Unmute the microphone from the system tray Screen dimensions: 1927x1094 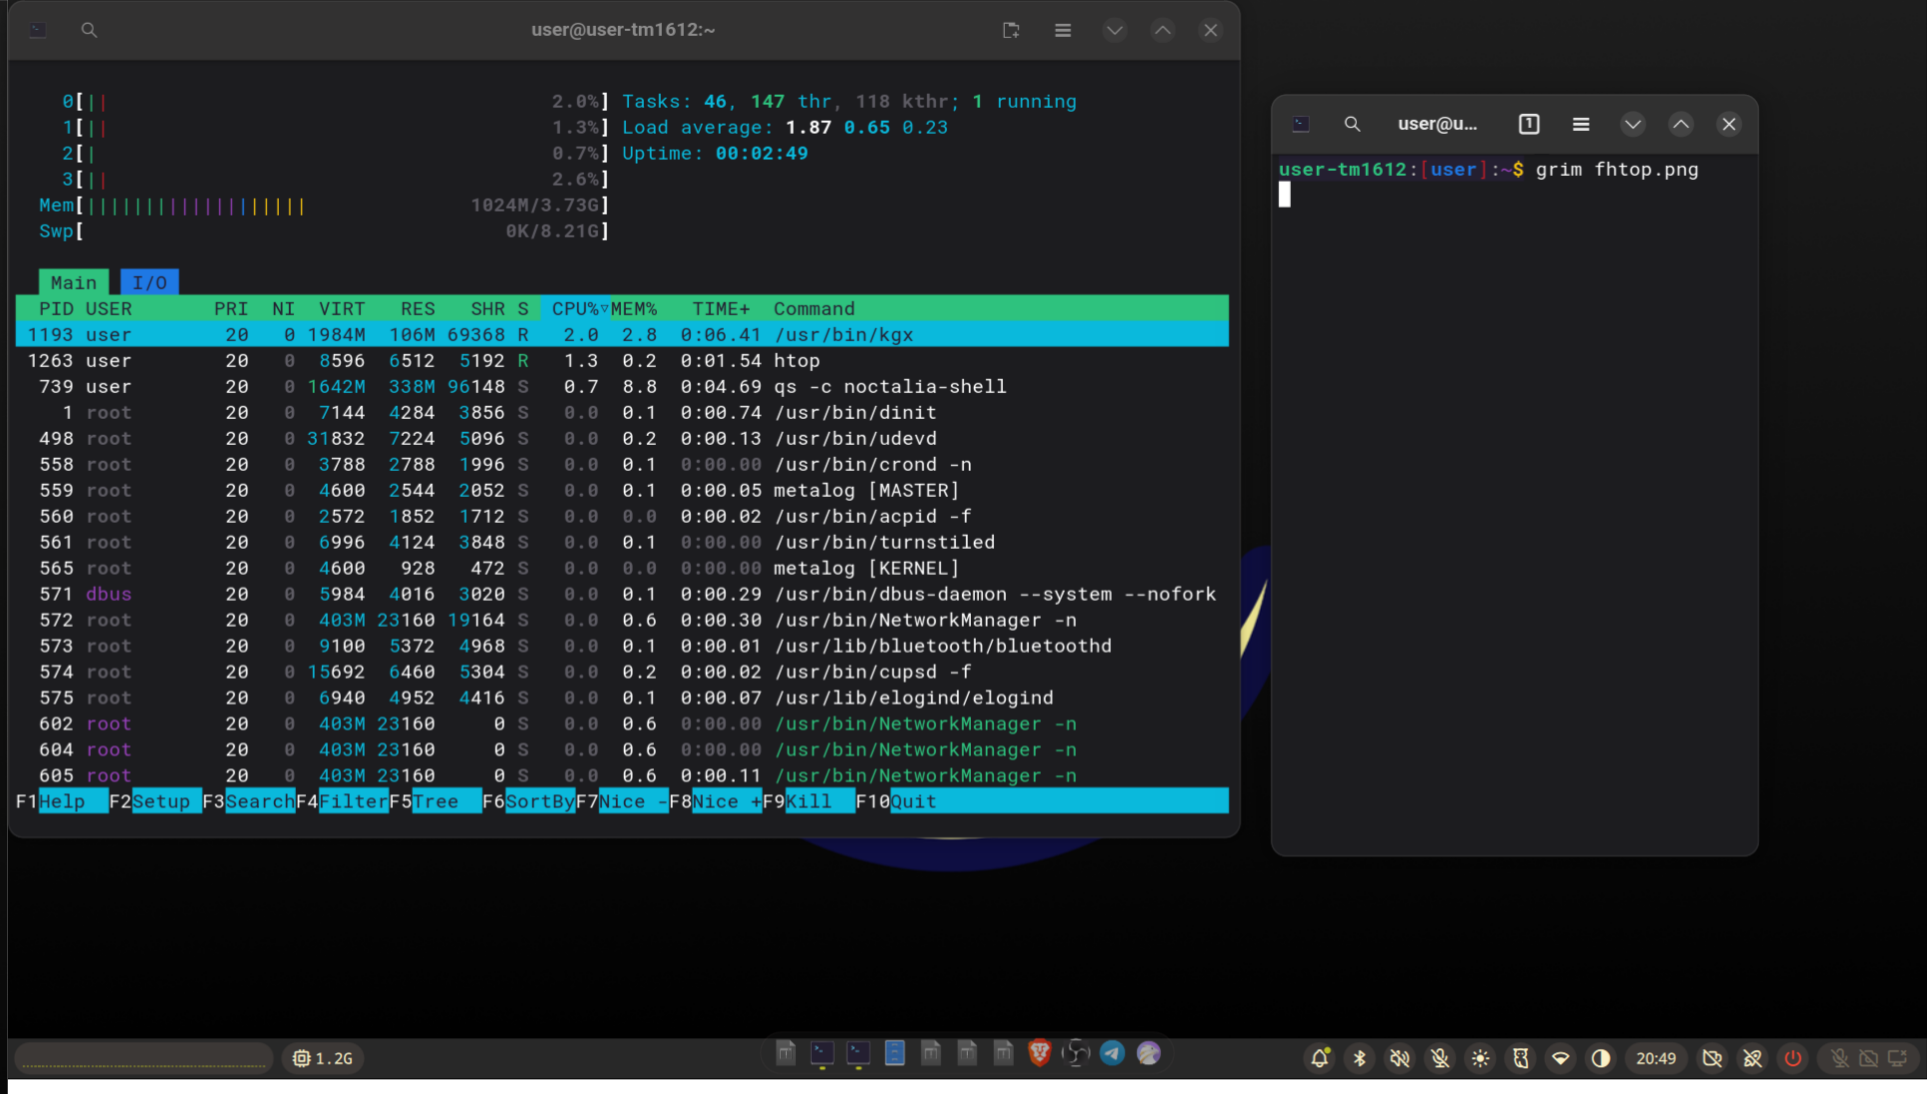point(1440,1058)
